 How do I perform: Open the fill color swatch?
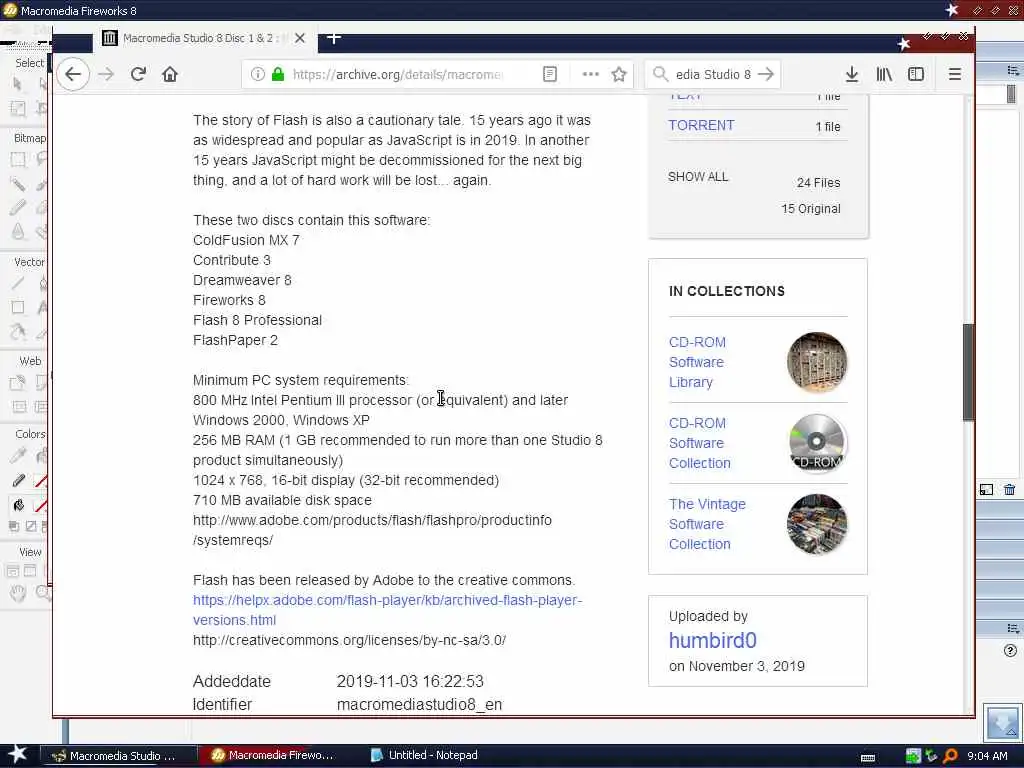pos(41,505)
